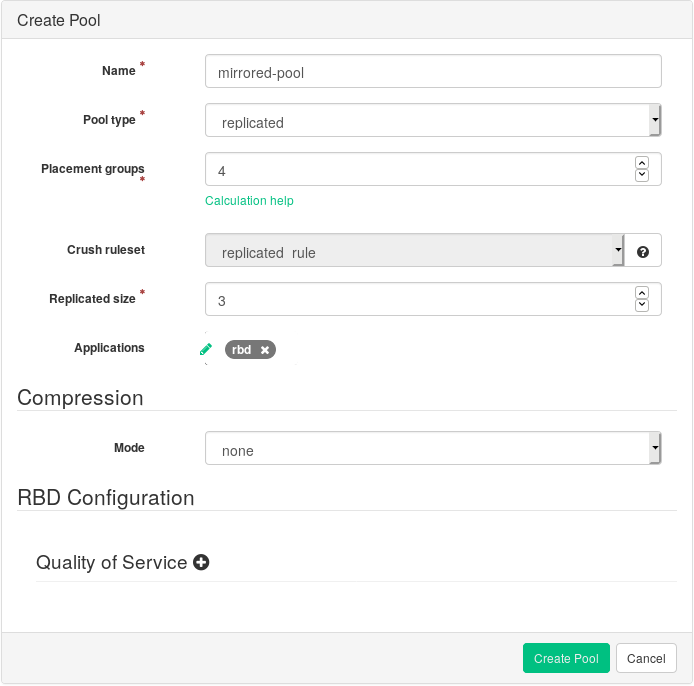This screenshot has width=694, height=686.
Task: Increase Placement groups with up arrow
Action: pyautogui.click(x=642, y=162)
